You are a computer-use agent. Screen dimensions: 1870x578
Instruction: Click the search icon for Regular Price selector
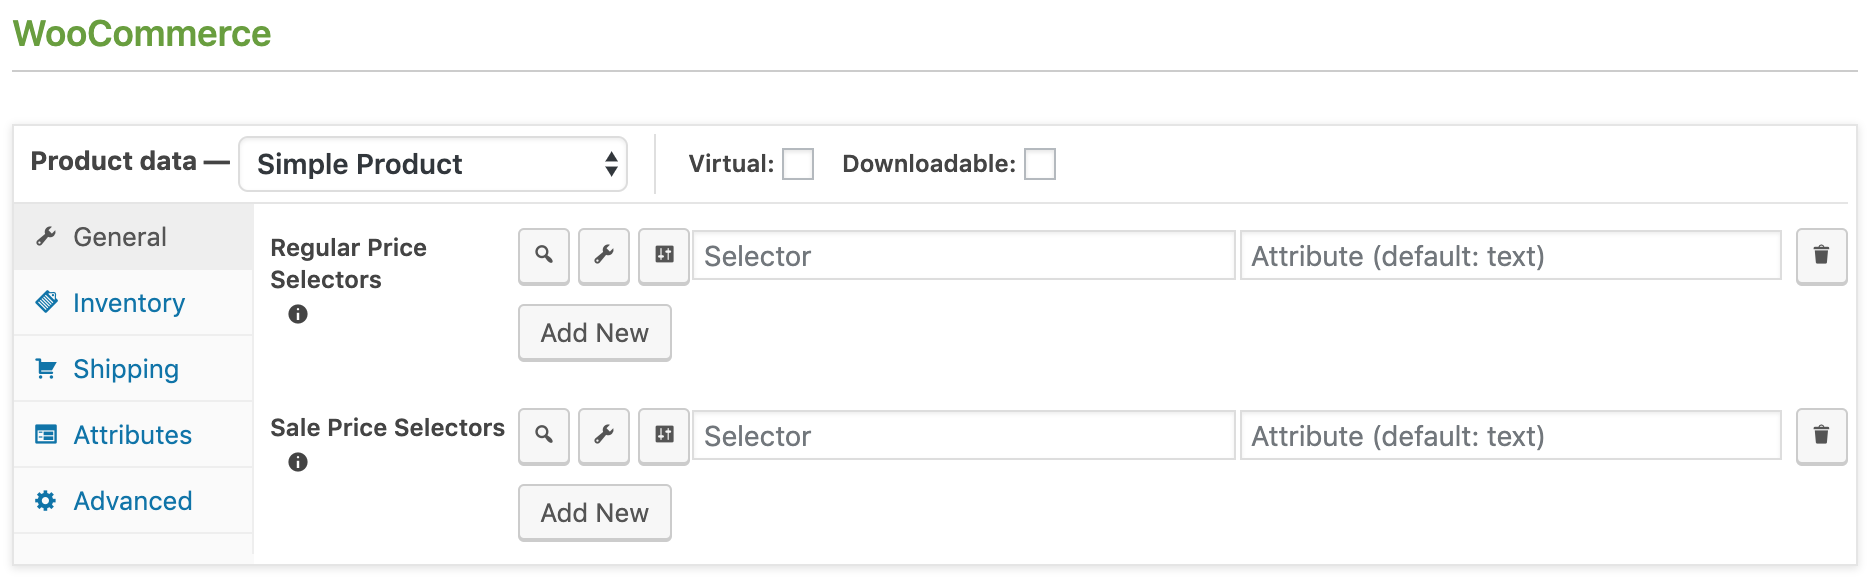(x=544, y=256)
